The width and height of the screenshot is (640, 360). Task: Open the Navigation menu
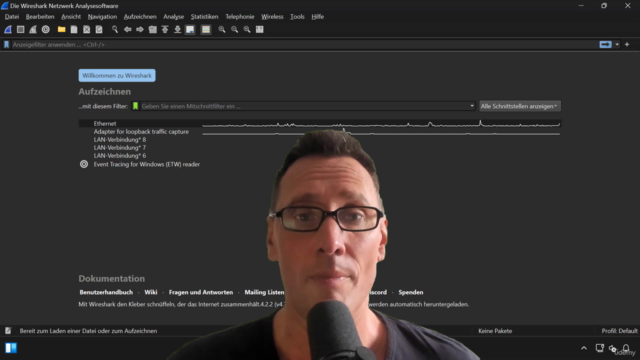[102, 17]
